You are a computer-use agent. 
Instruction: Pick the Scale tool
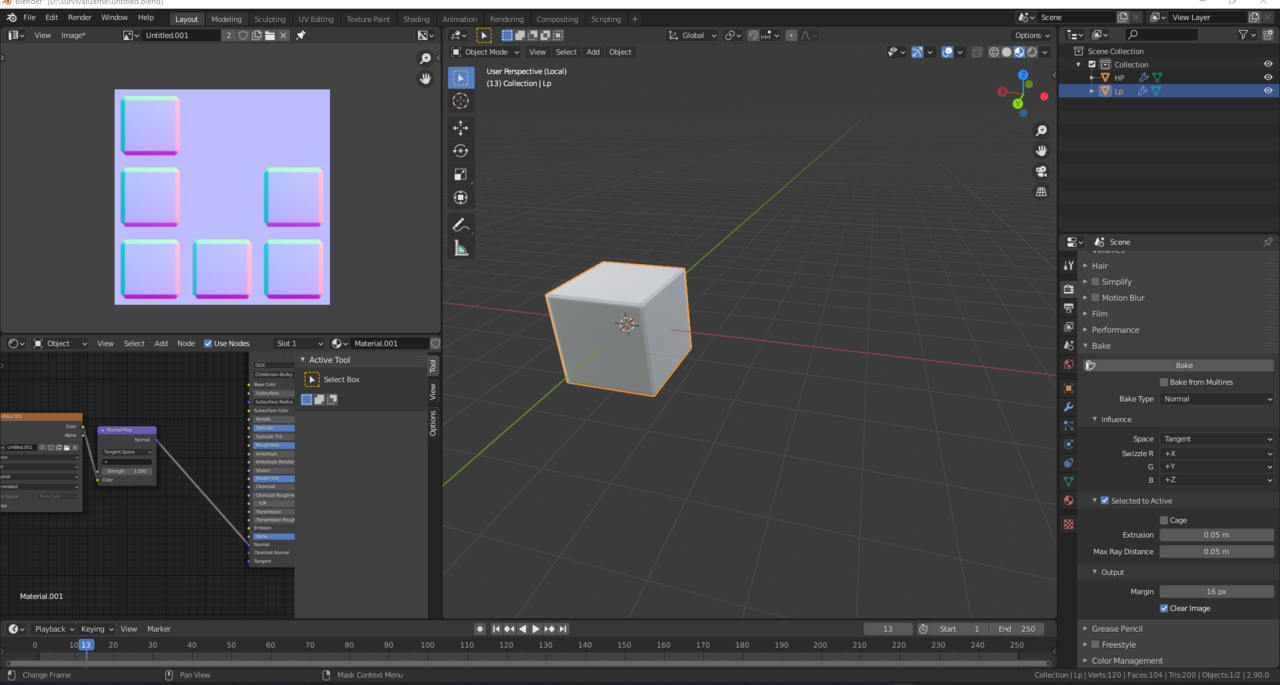point(461,174)
